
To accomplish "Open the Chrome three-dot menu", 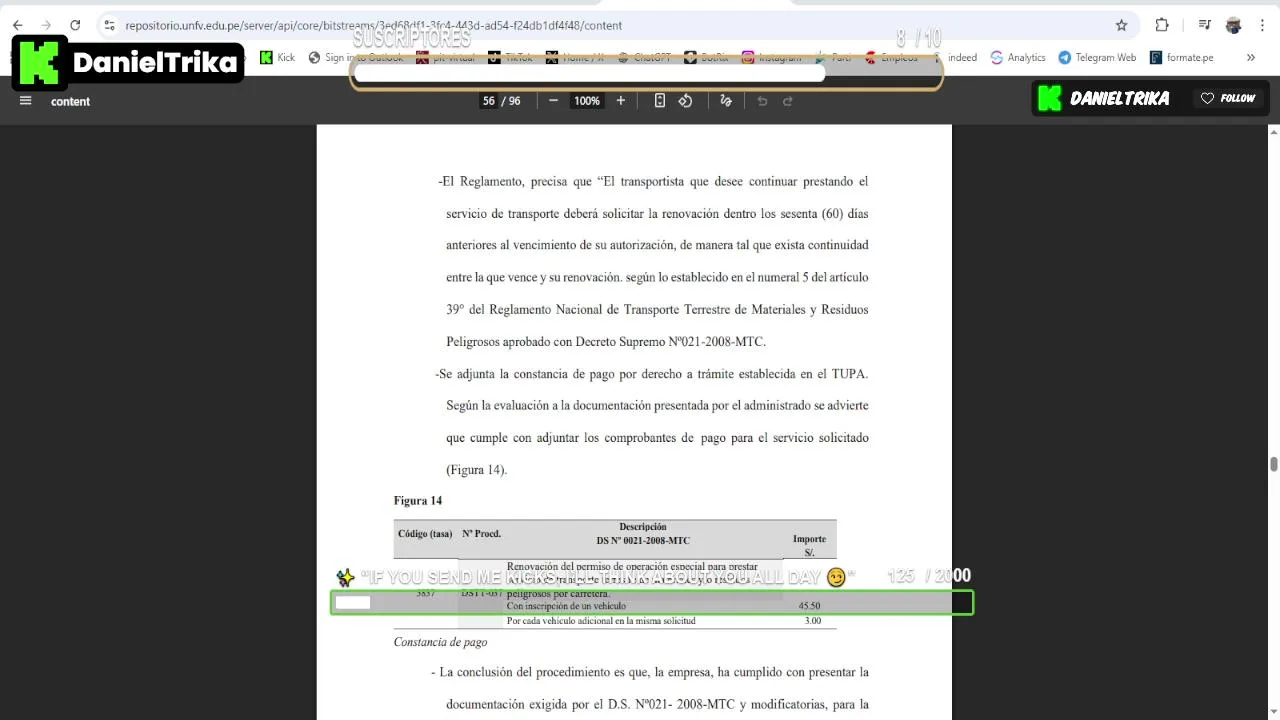I will coord(1262,25).
